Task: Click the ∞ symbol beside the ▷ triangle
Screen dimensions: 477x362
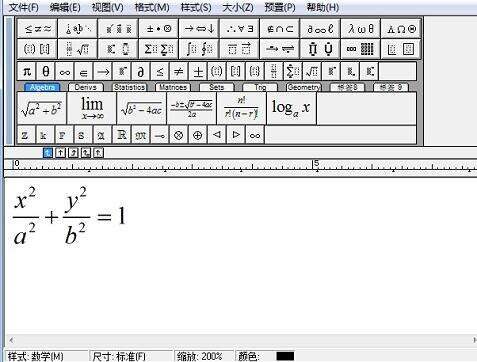Action: coord(255,135)
